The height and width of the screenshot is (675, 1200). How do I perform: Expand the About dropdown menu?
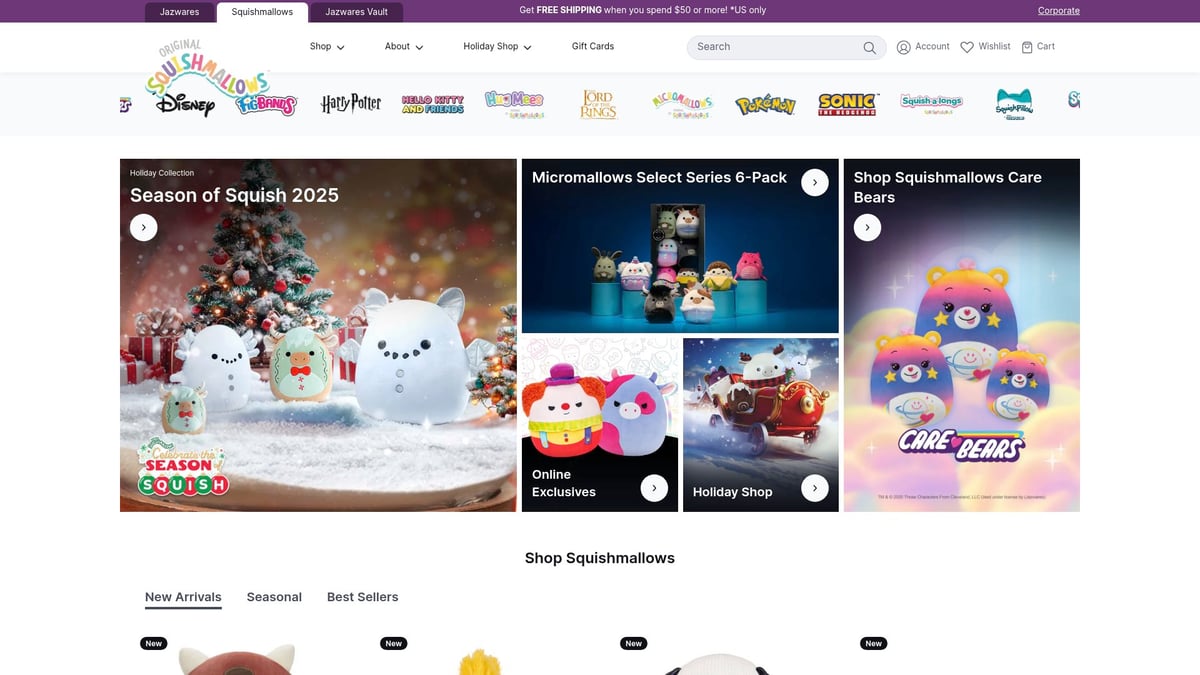tap(404, 47)
